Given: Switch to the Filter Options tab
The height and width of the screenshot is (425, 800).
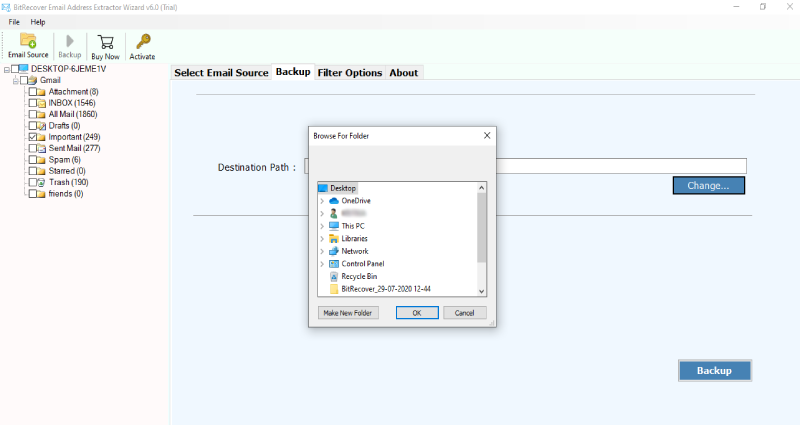Looking at the screenshot, I should (350, 72).
